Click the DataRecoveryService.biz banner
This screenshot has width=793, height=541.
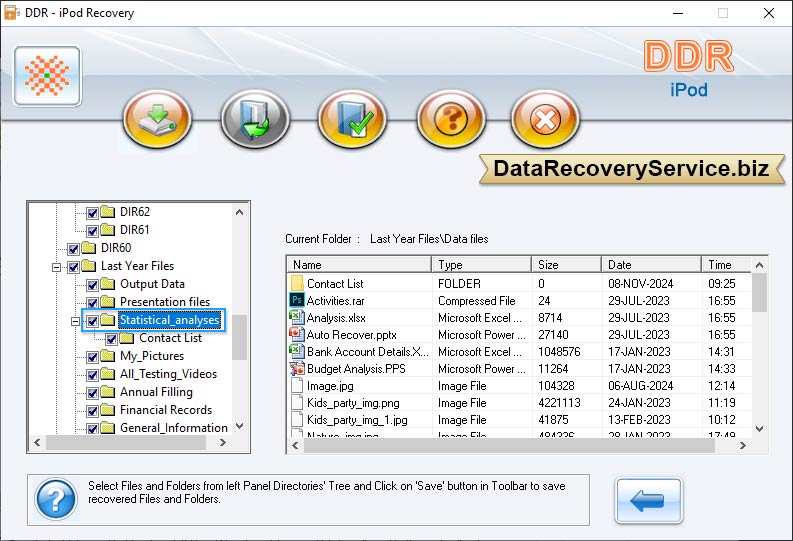coord(631,168)
